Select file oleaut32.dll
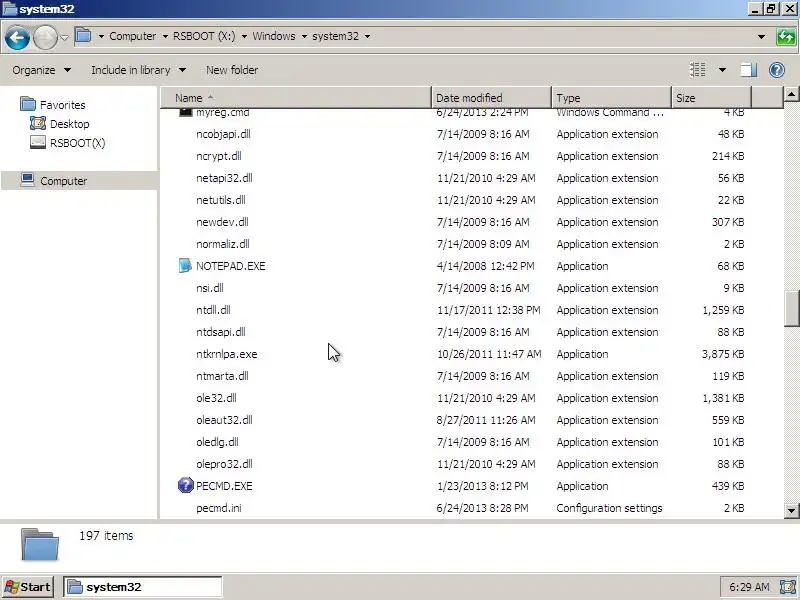 224,419
